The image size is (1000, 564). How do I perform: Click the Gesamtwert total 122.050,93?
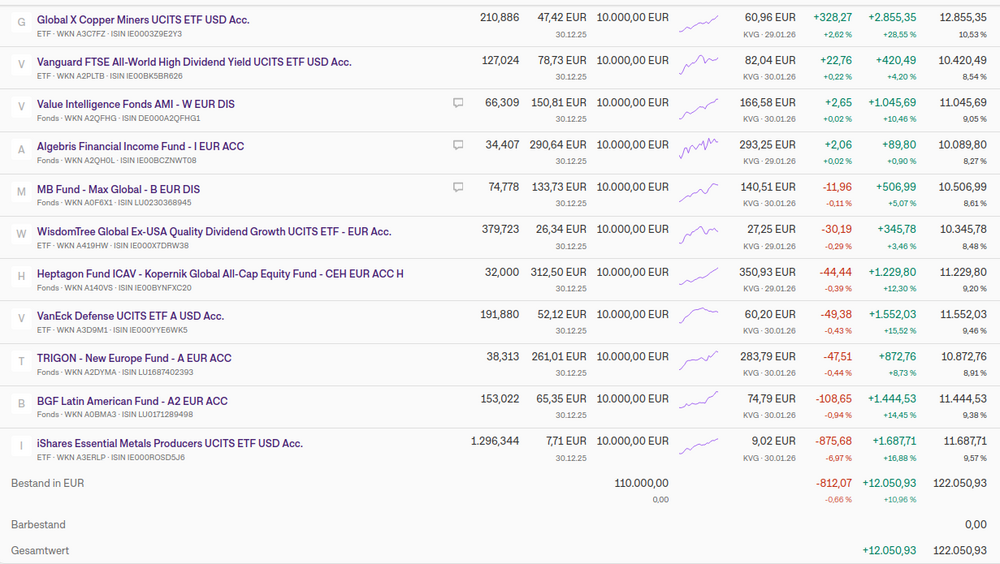tap(960, 551)
